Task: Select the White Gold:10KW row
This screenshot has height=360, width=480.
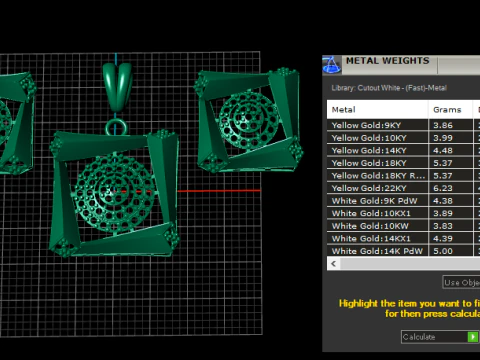Action: (x=403, y=226)
